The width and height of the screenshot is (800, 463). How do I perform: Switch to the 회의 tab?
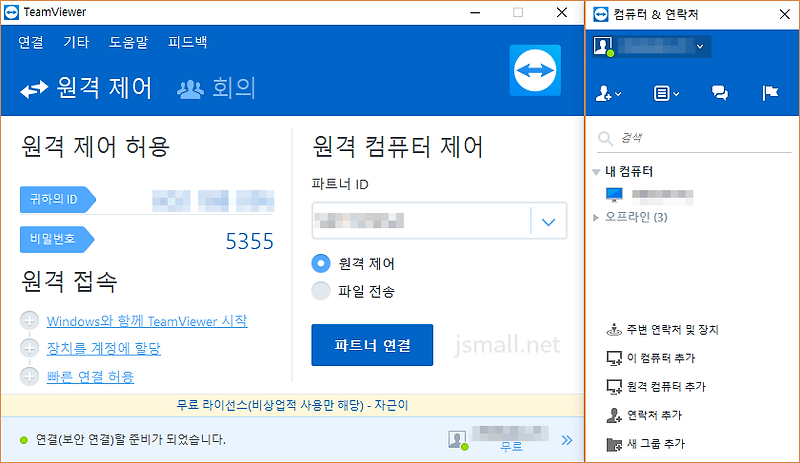[216, 88]
